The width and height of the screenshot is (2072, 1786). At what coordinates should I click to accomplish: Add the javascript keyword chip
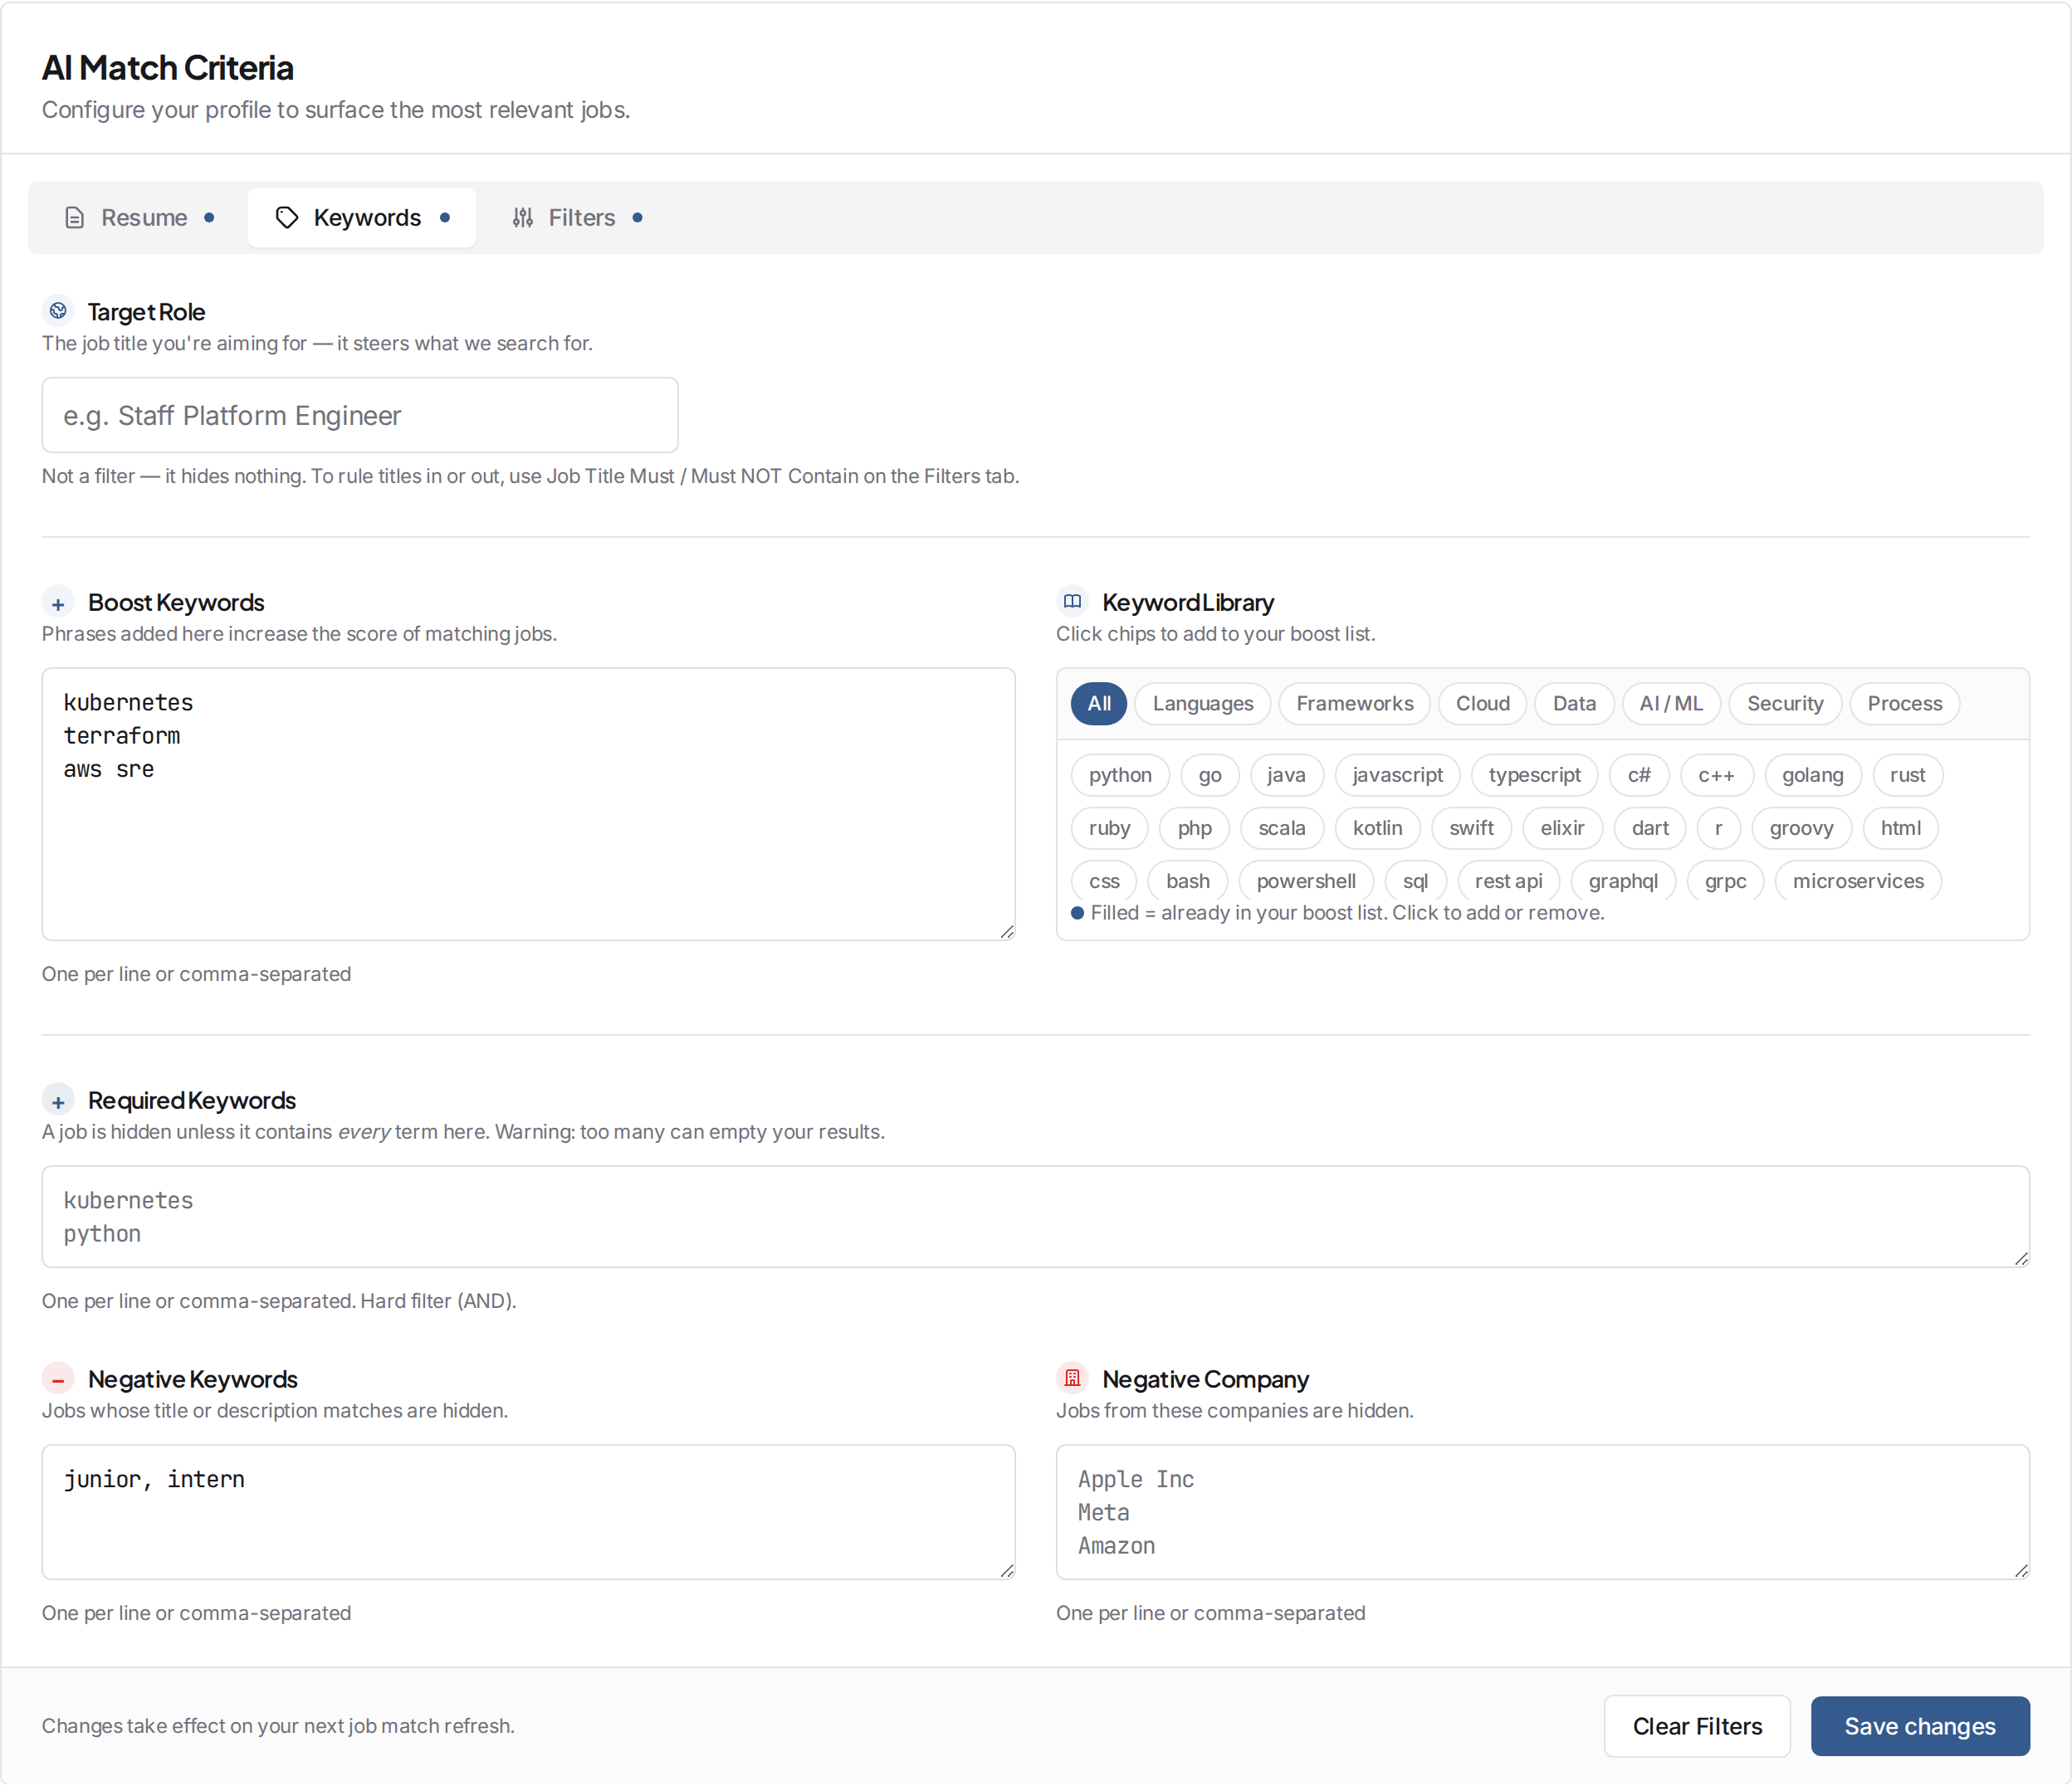point(1398,776)
